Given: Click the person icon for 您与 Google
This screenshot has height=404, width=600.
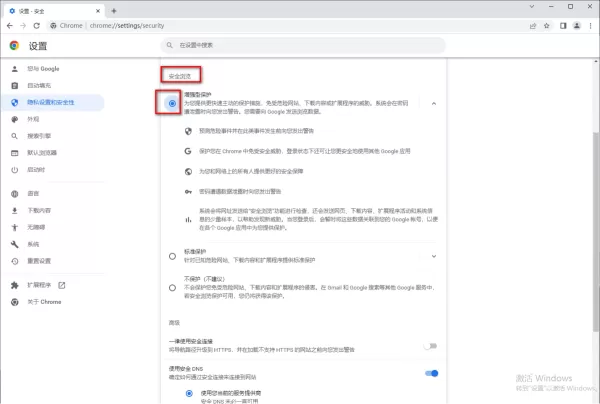Looking at the screenshot, I should tap(15, 69).
